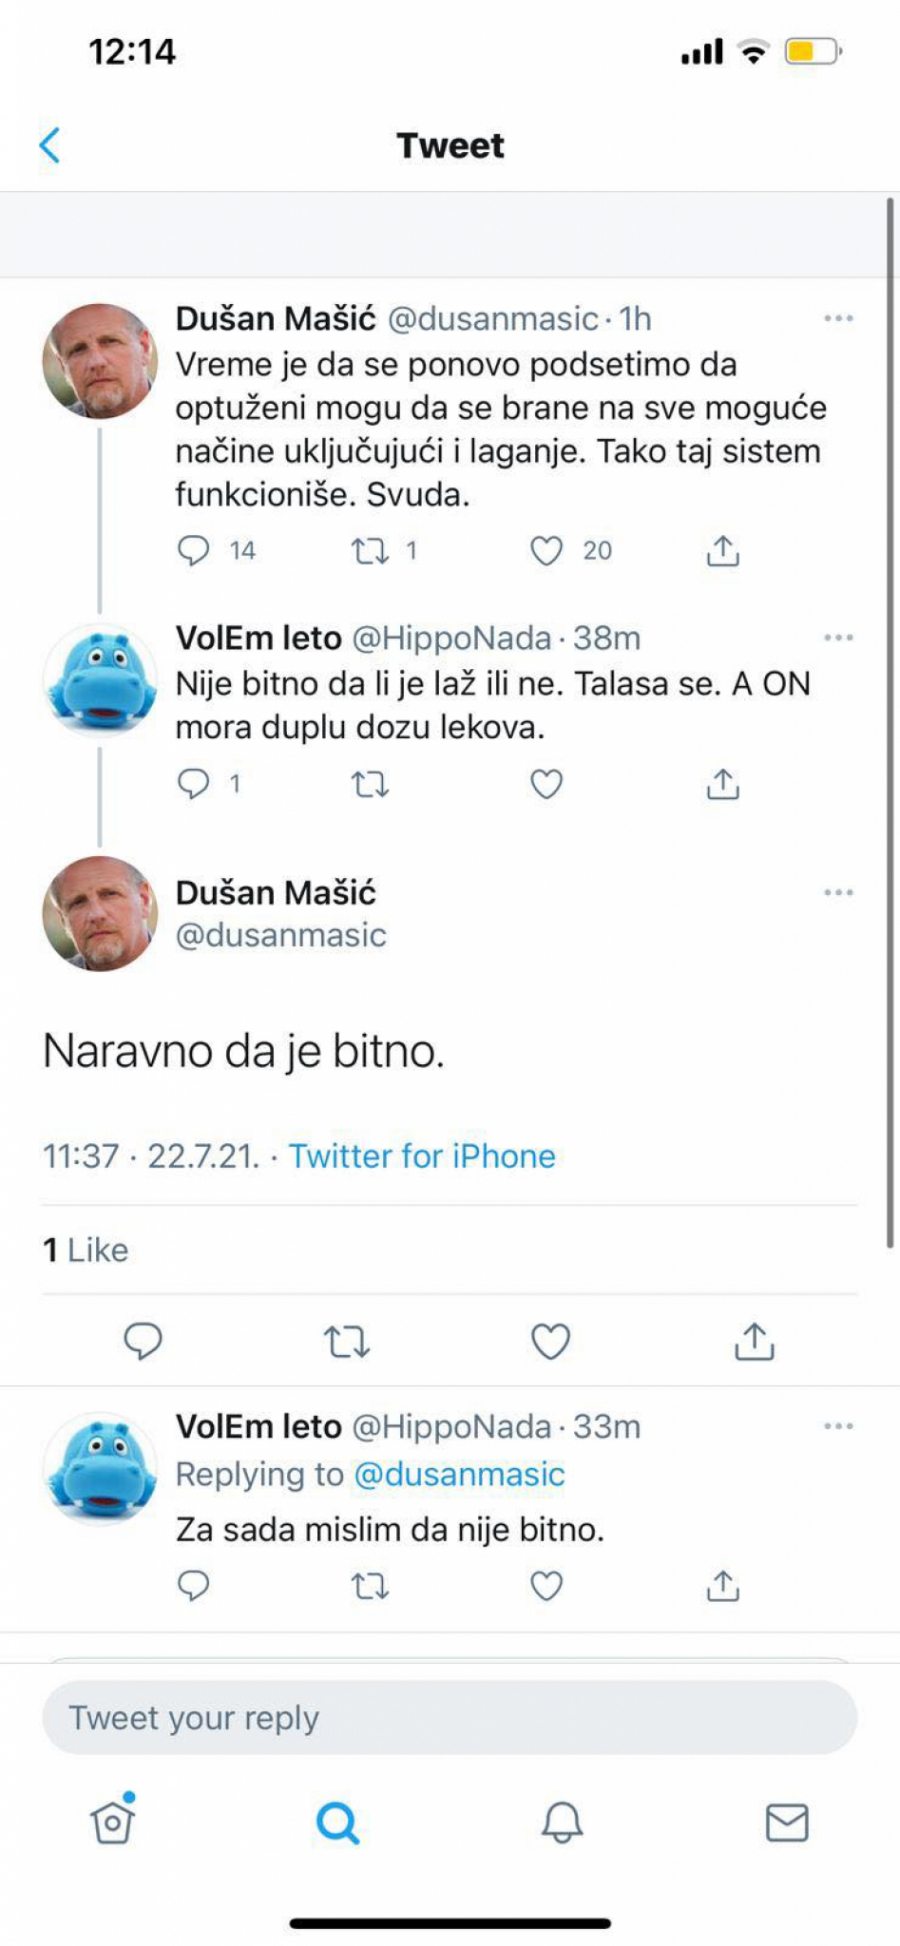Image resolution: width=900 pixels, height=1946 pixels.
Task: Reply to Dušan Mašić's top tweet
Action: pos(194,549)
